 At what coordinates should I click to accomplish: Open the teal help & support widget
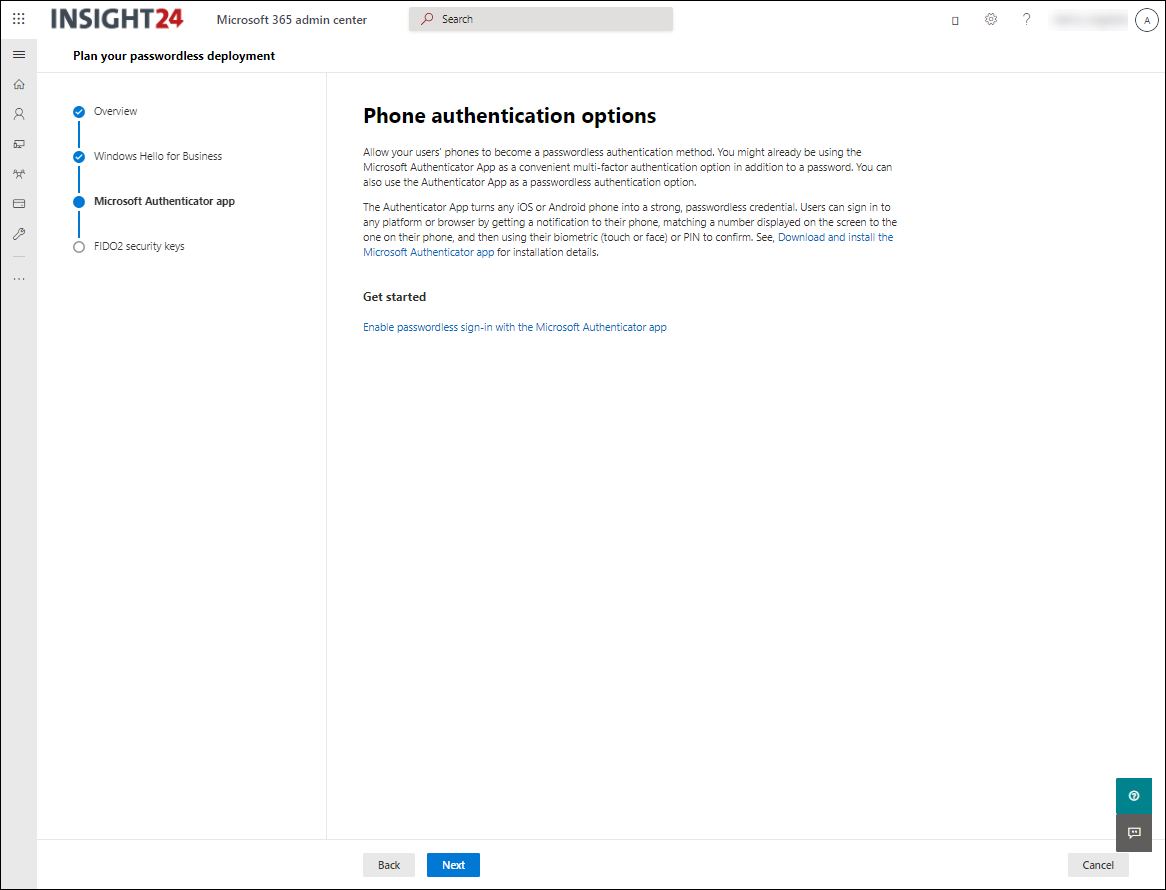[1133, 796]
